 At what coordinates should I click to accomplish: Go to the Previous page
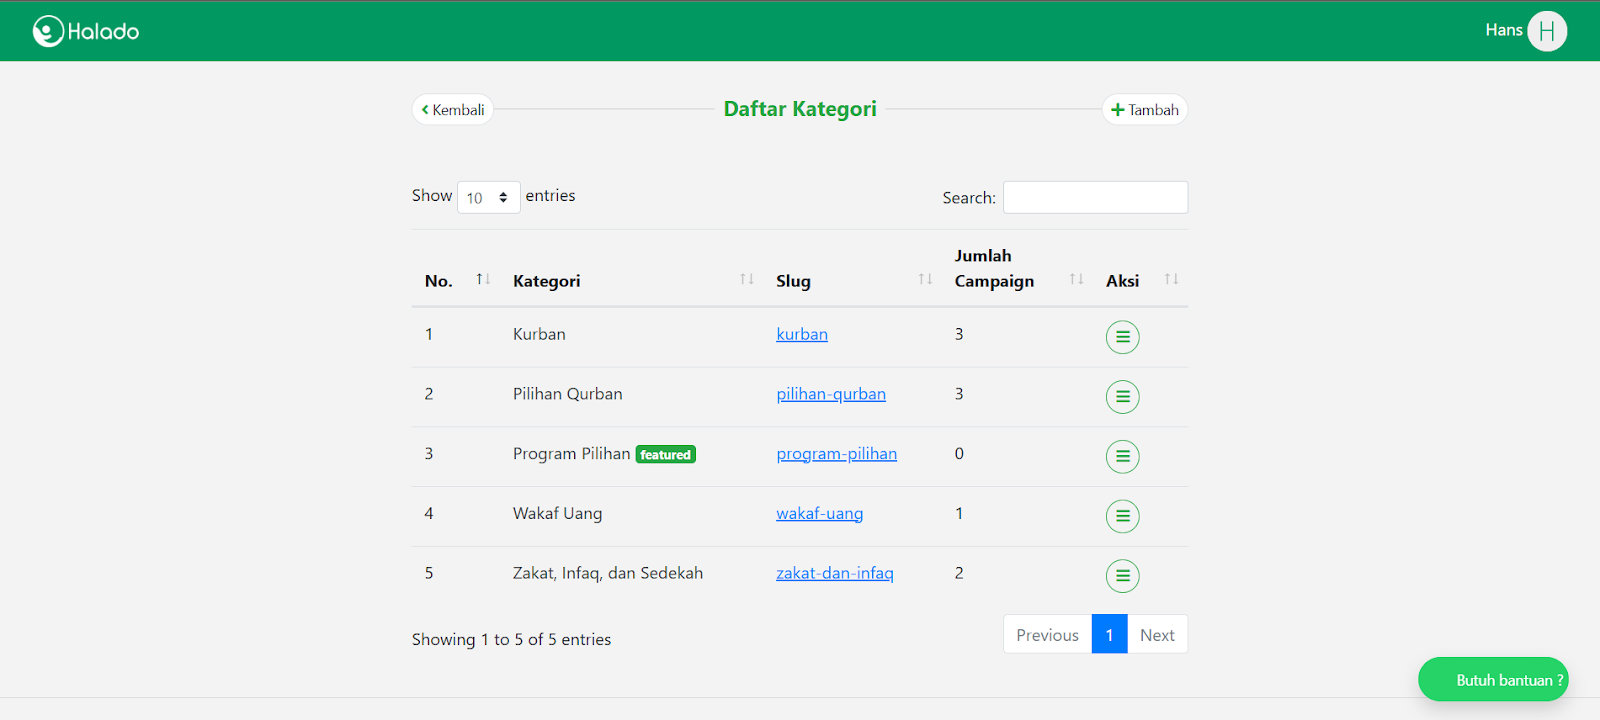pos(1047,635)
